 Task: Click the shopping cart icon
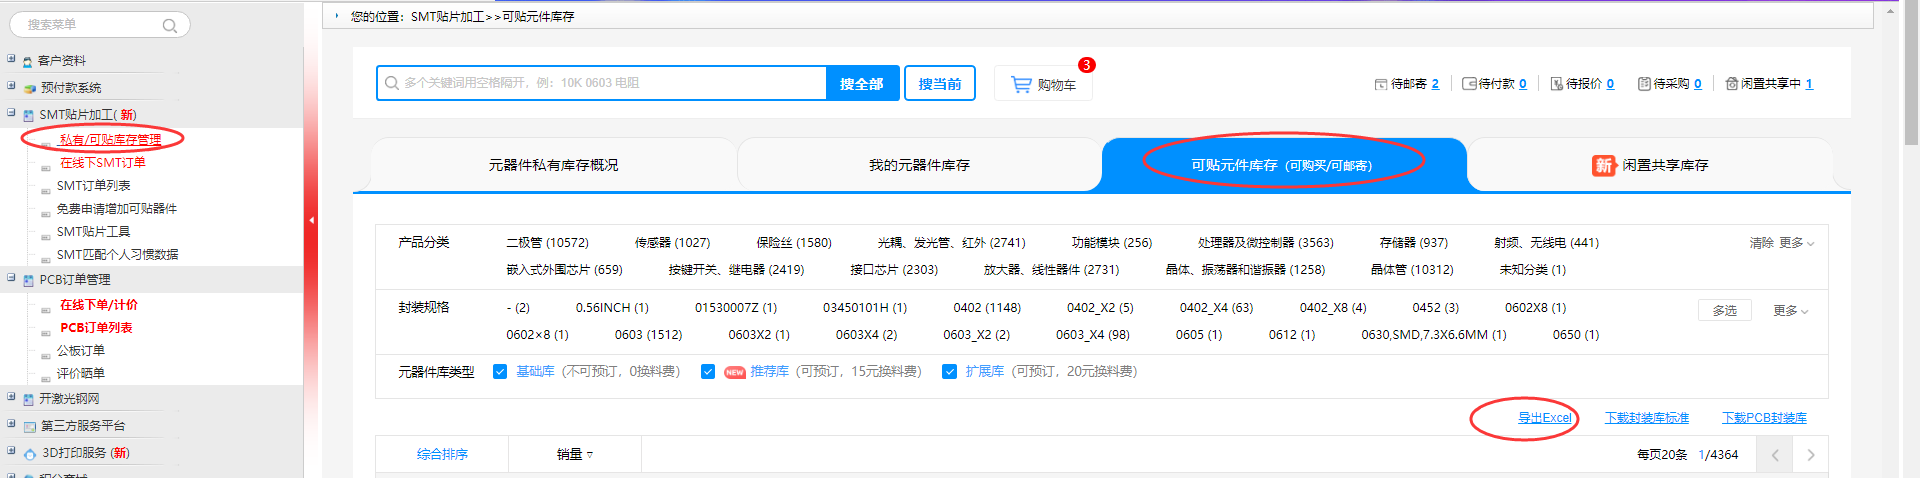coord(1021,85)
